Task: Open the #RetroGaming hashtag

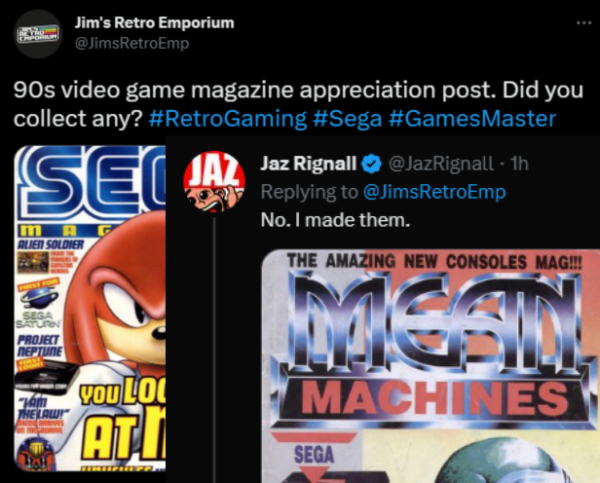Action: click(228, 119)
